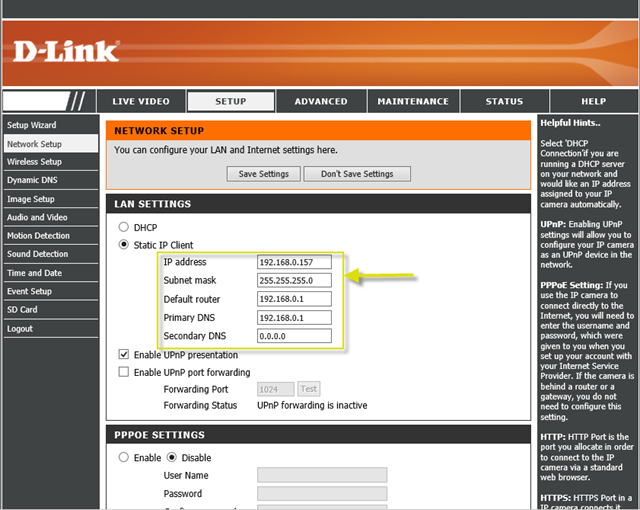Click the 'LAN SETTINGS' section header
Screen dimensions: 640x510
[x=152, y=204]
